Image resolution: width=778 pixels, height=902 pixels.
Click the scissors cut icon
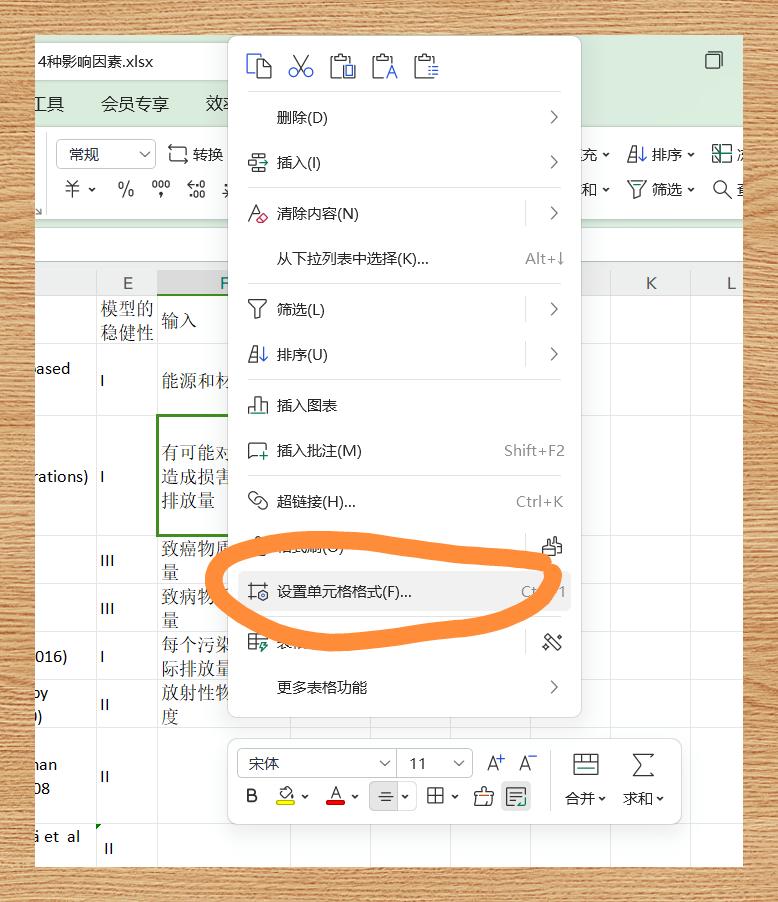tap(300, 66)
